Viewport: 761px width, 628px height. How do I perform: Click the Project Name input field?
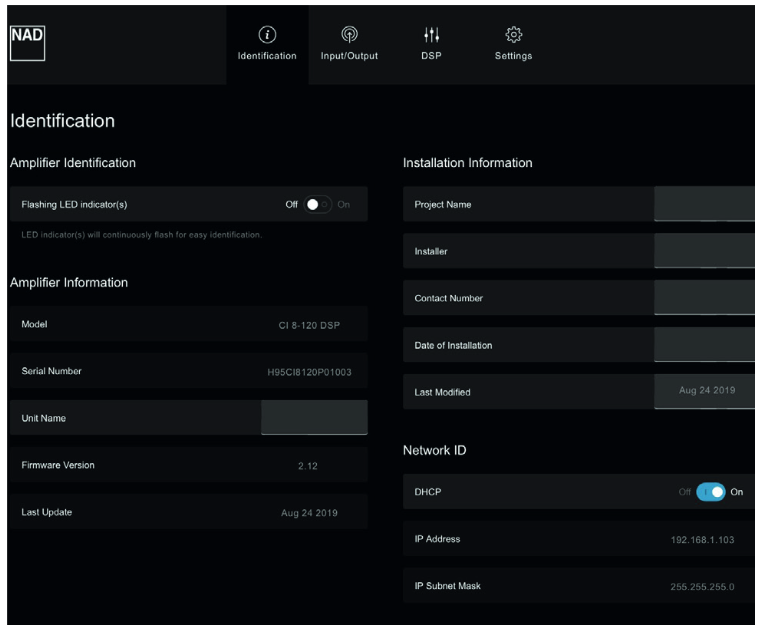click(x=704, y=204)
